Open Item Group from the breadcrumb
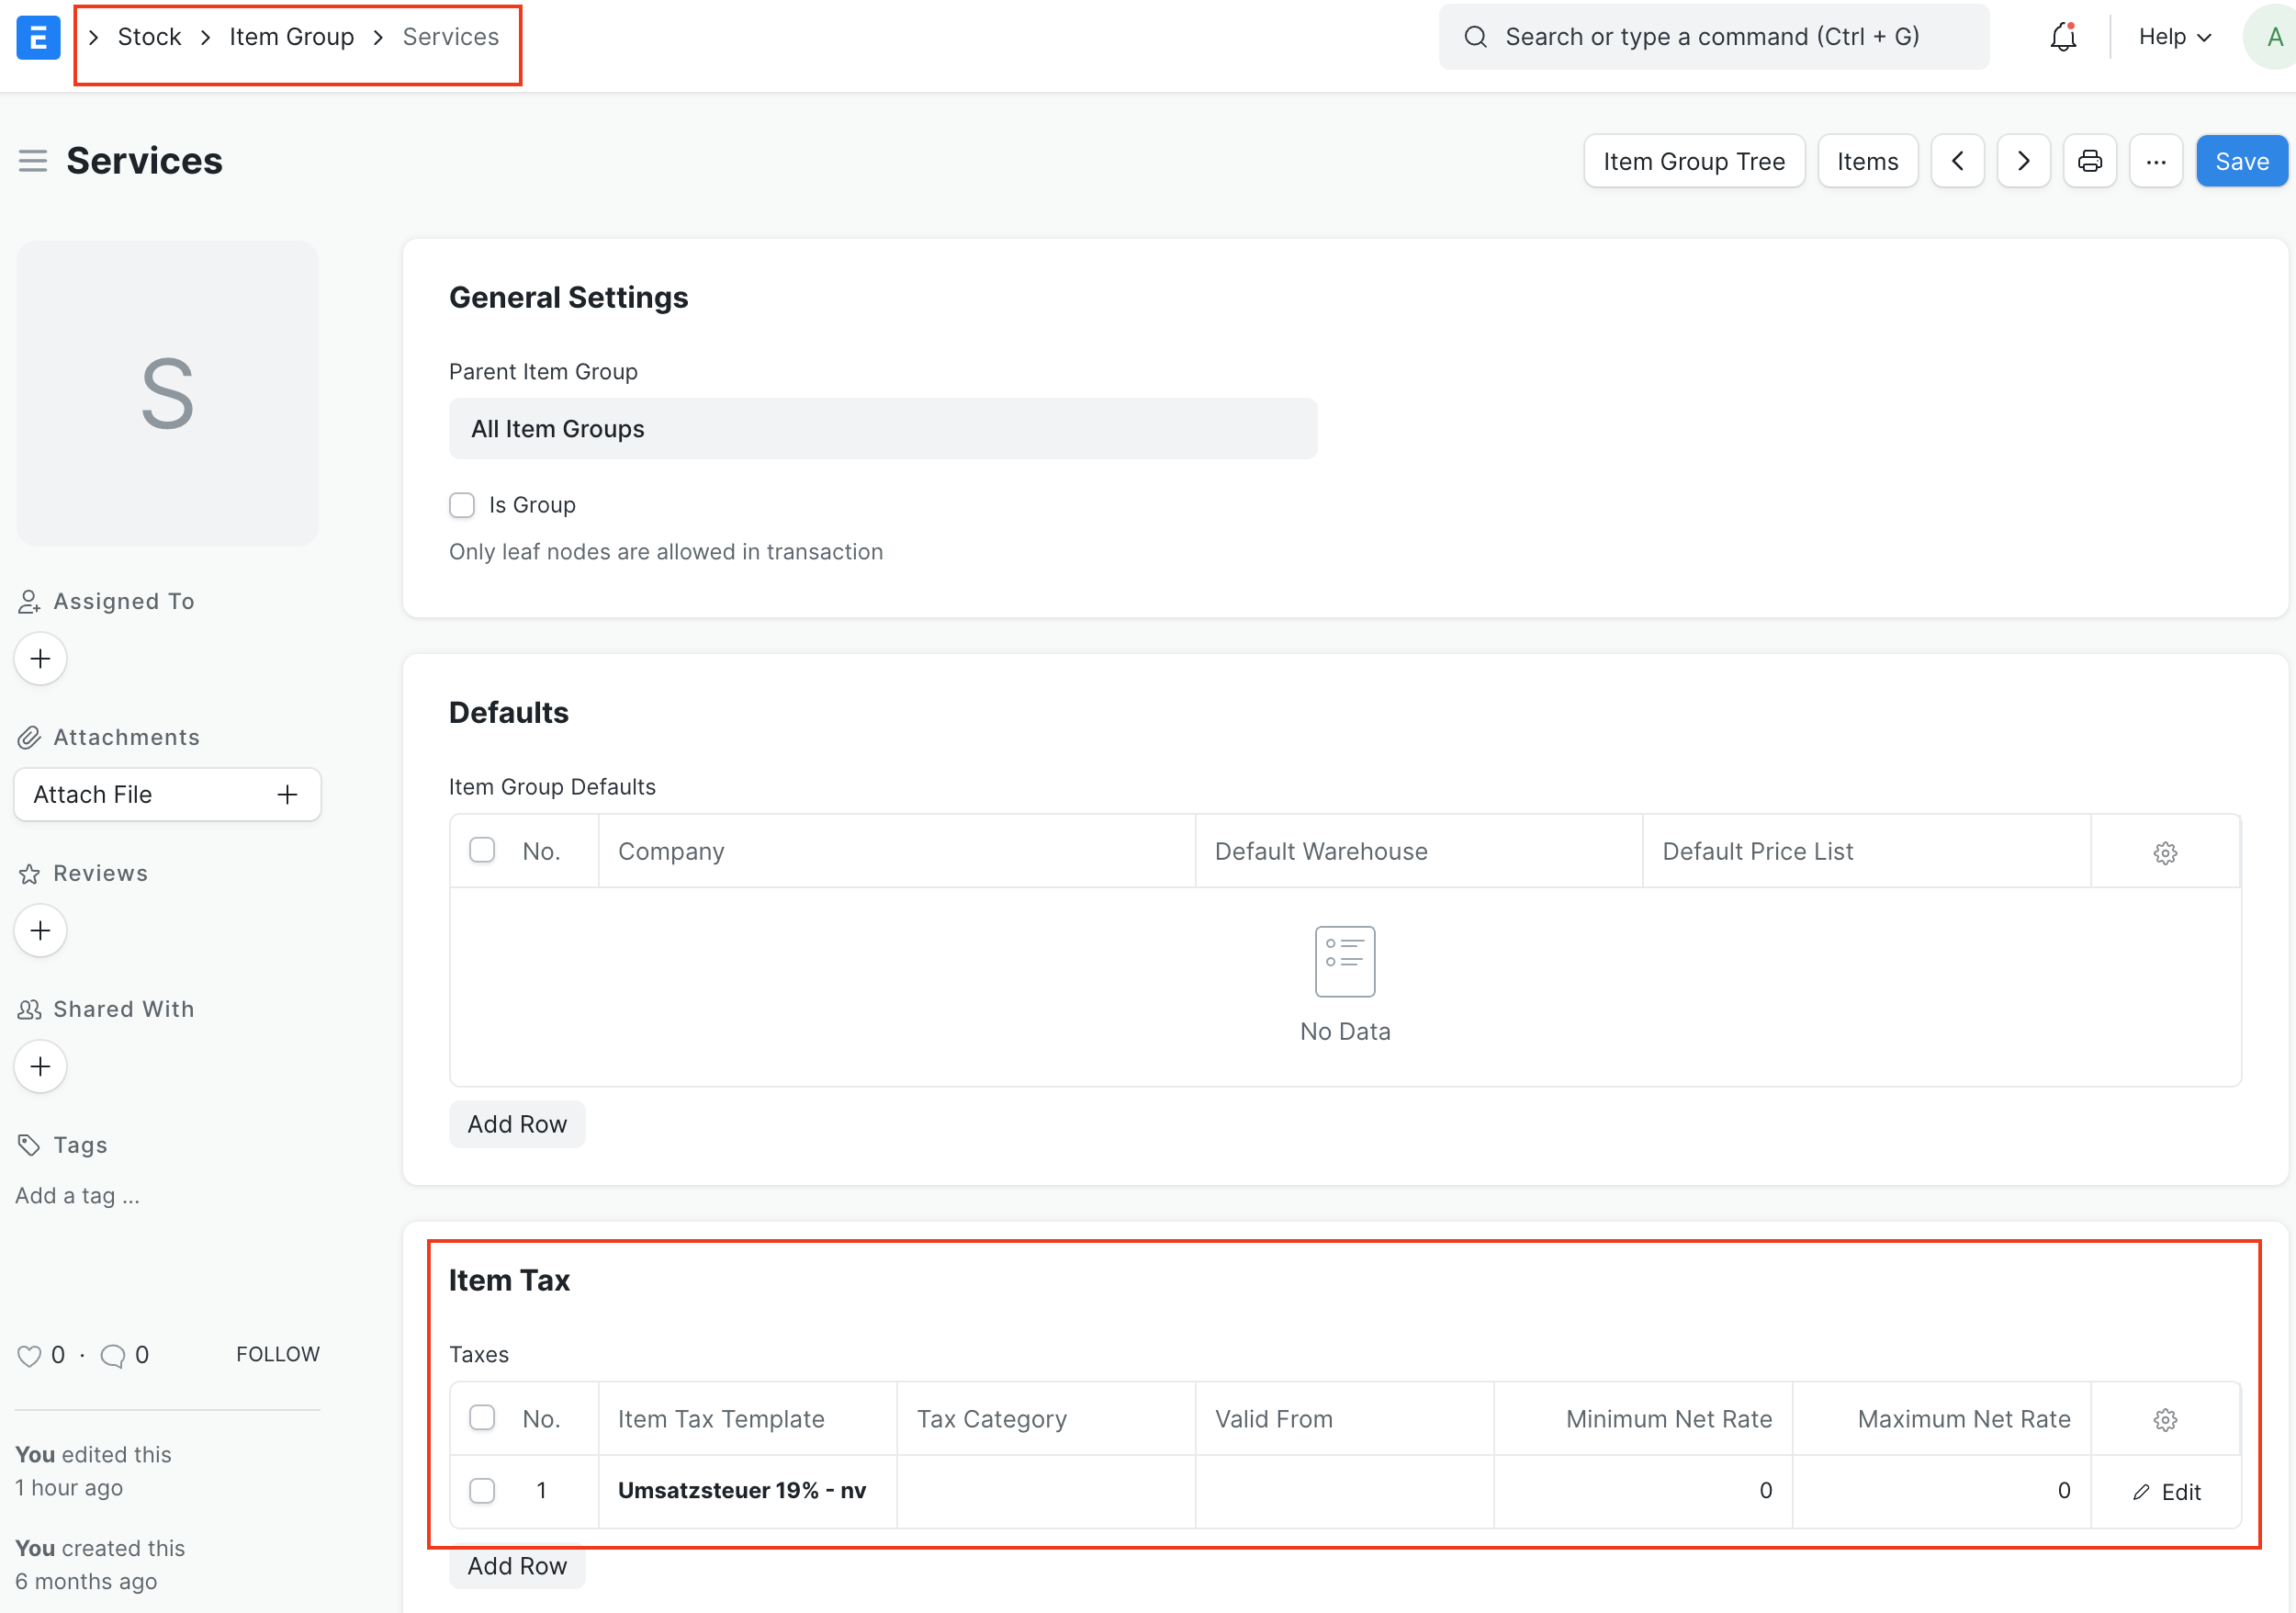This screenshot has width=2296, height=1613. point(291,36)
